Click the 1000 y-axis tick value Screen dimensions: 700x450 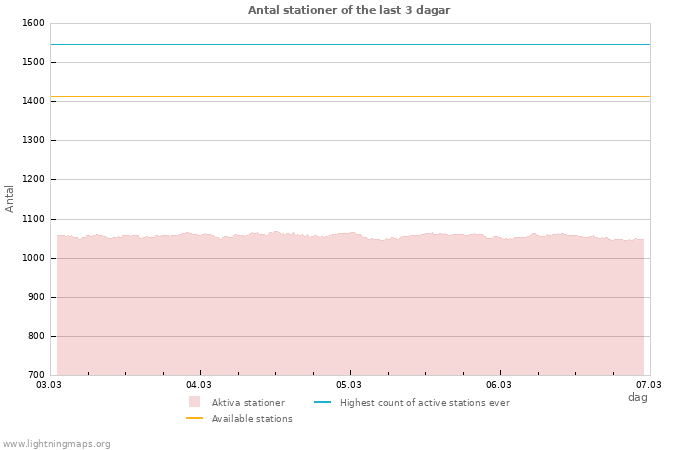click(x=32, y=258)
